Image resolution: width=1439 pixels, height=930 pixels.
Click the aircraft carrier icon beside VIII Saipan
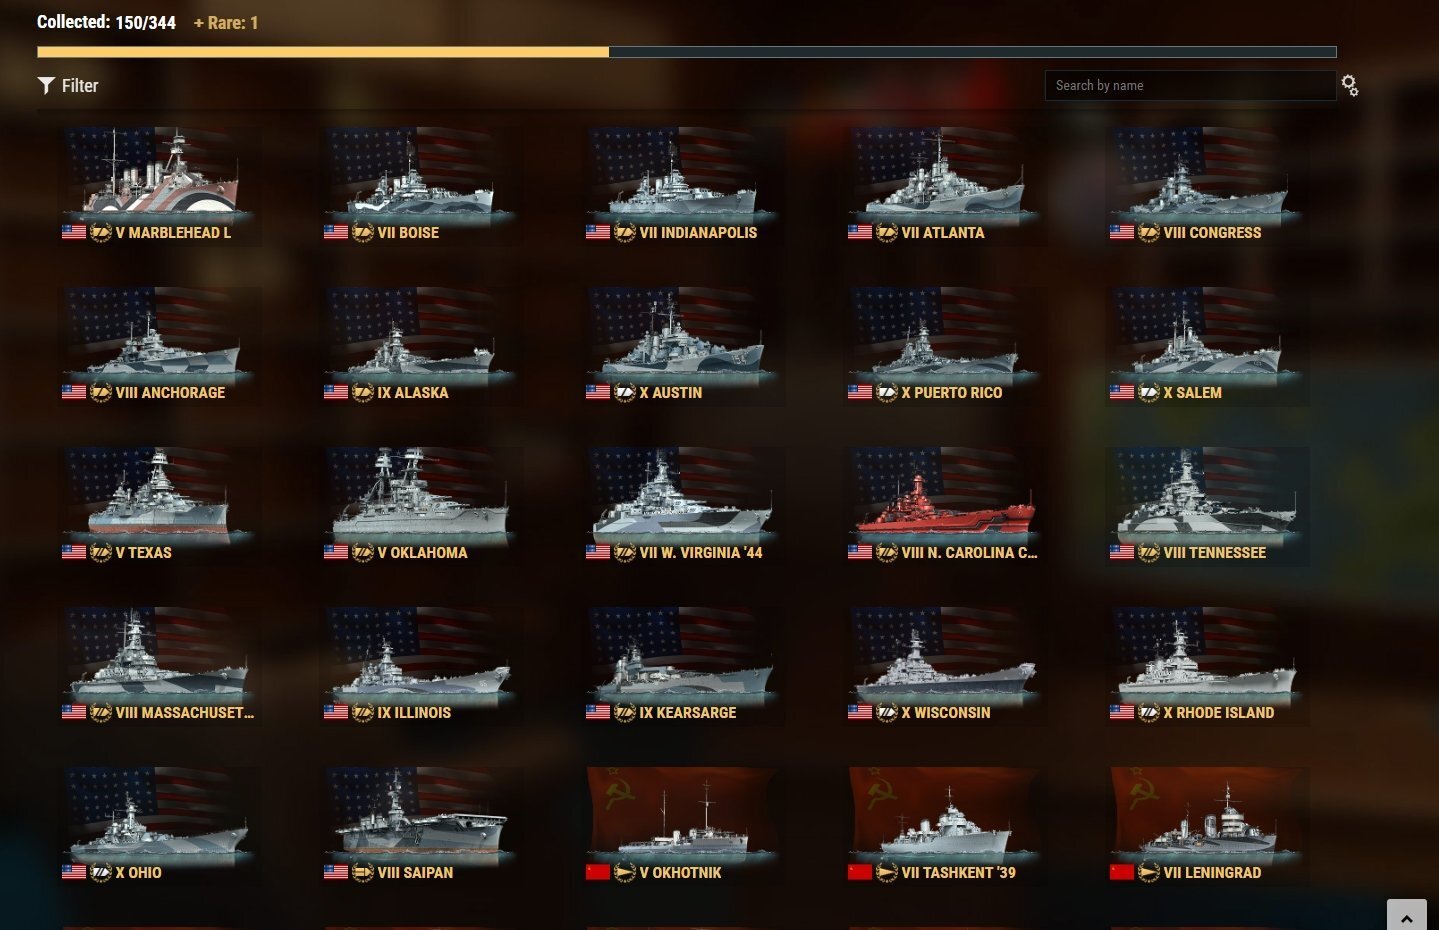pyautogui.click(x=363, y=873)
